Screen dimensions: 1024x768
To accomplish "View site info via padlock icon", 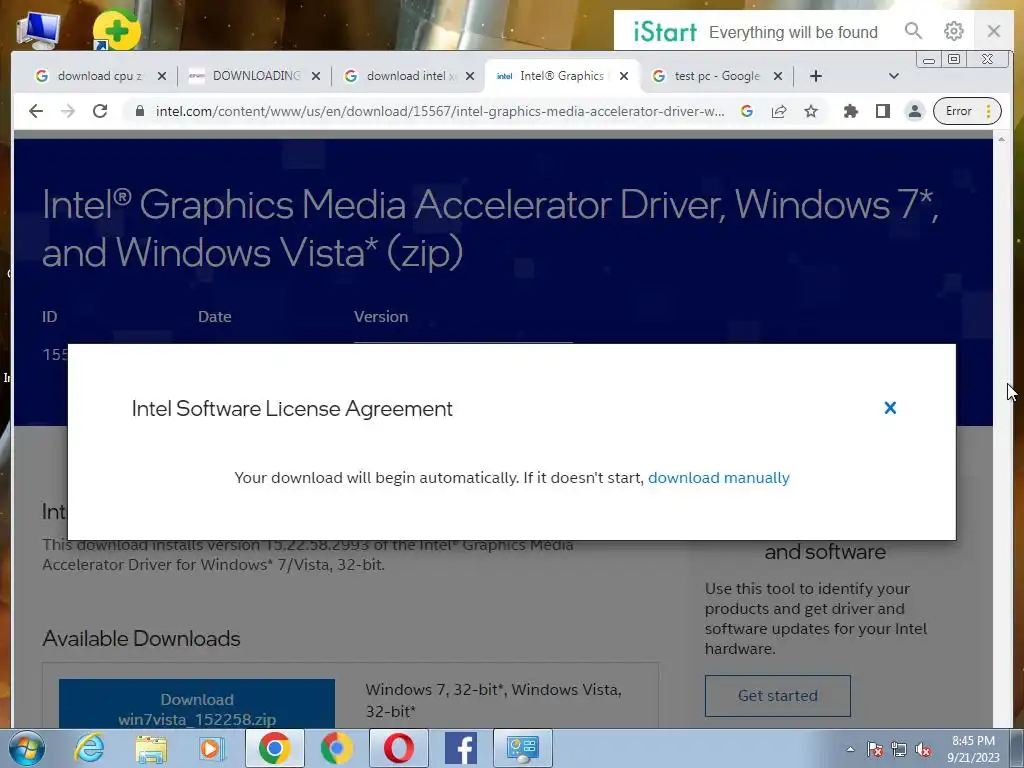I will pos(139,111).
